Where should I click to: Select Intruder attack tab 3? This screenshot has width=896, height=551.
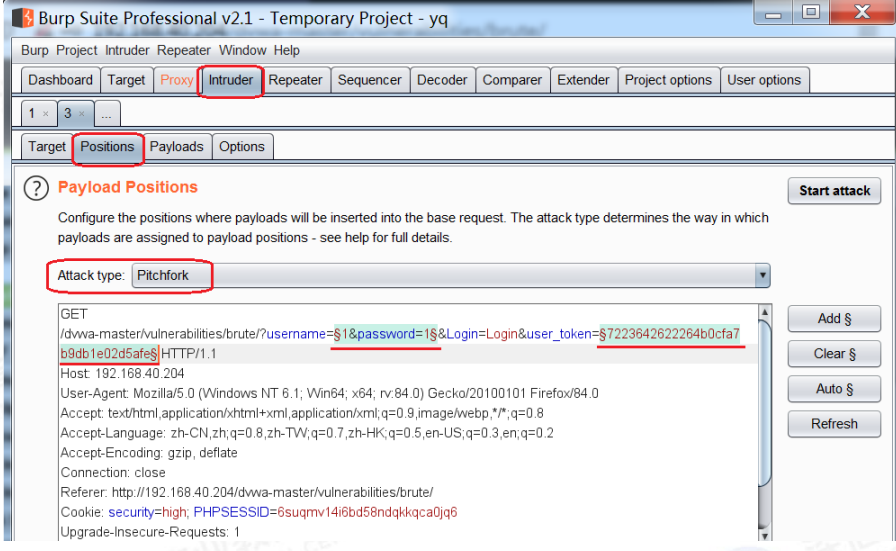pyautogui.click(x=68, y=113)
